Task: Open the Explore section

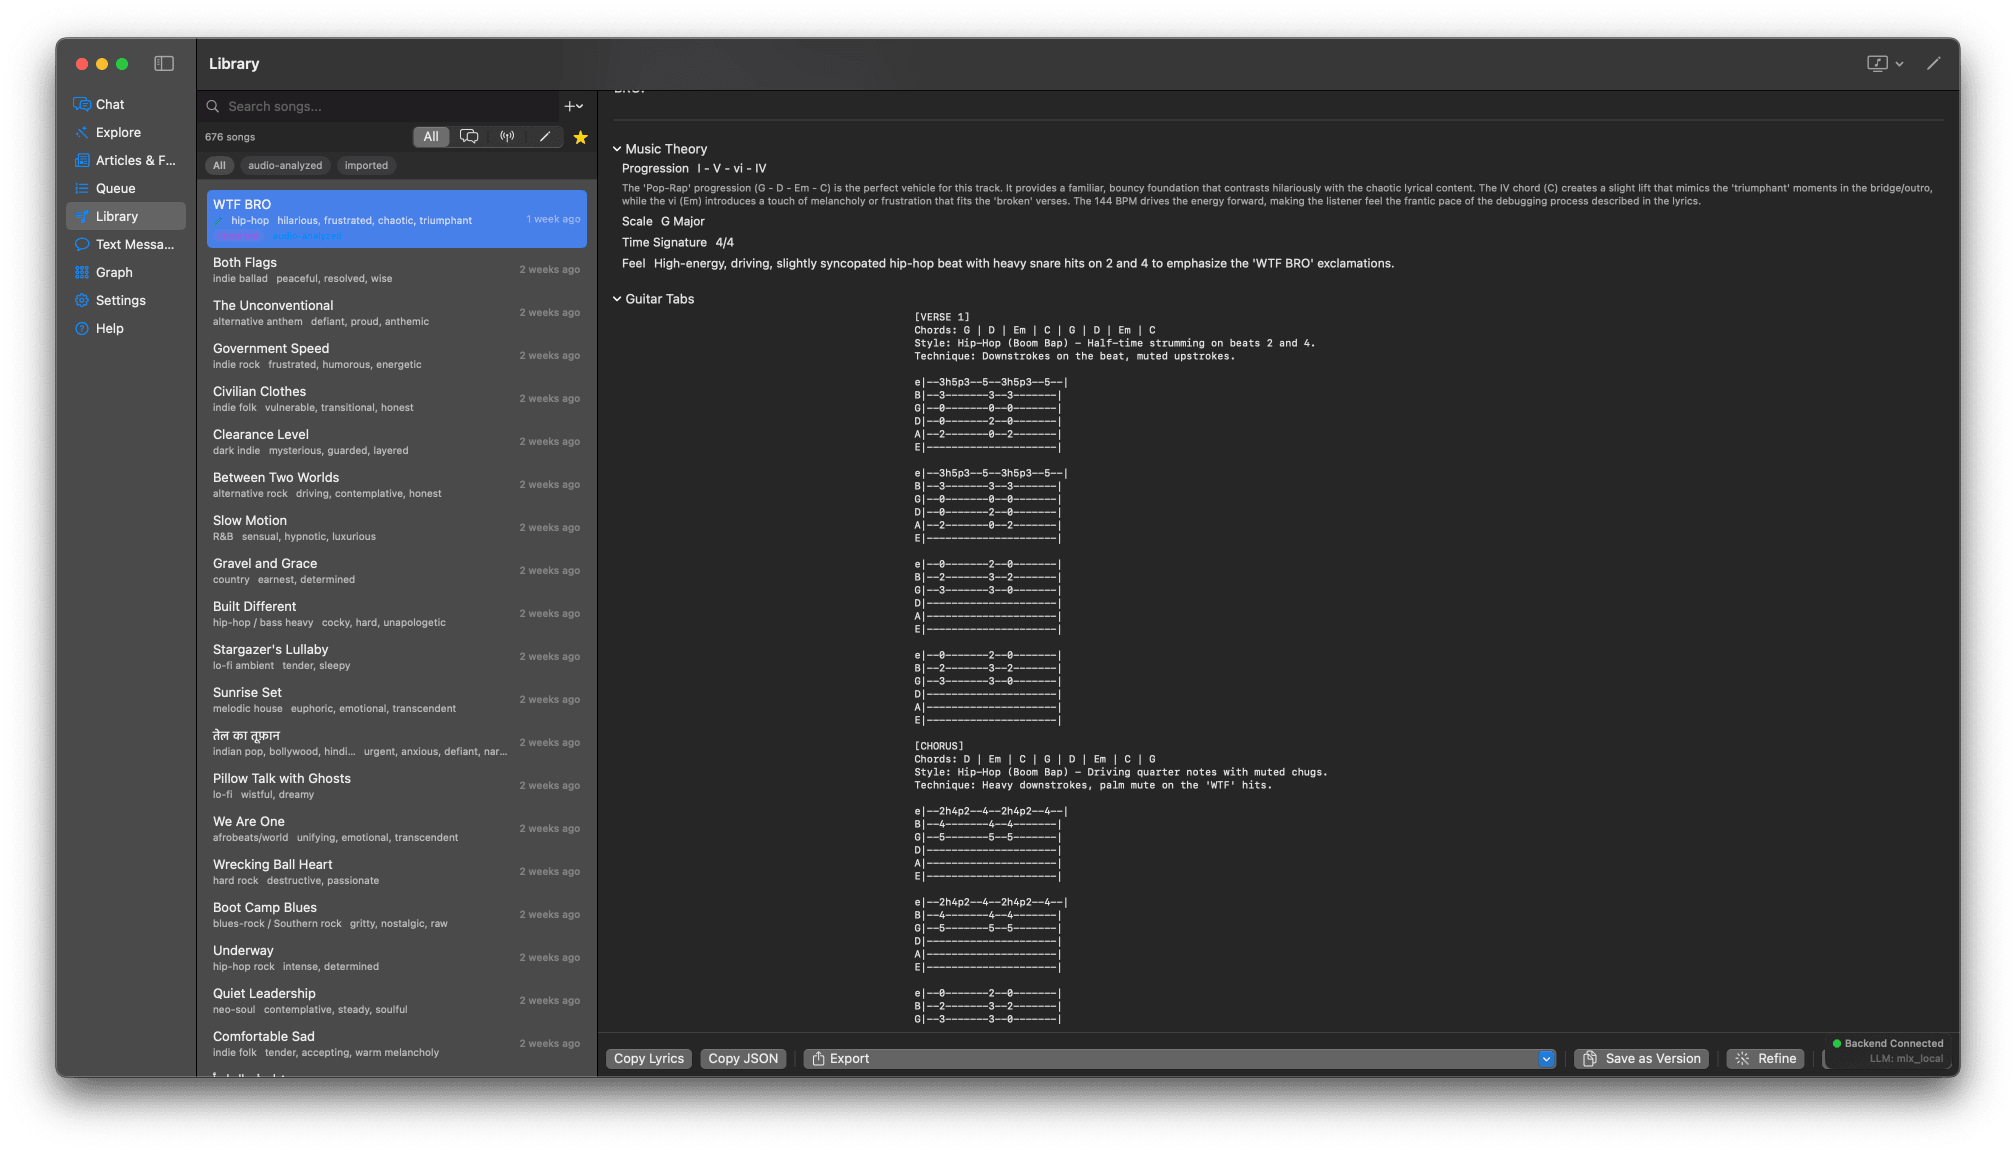Action: point(126,132)
